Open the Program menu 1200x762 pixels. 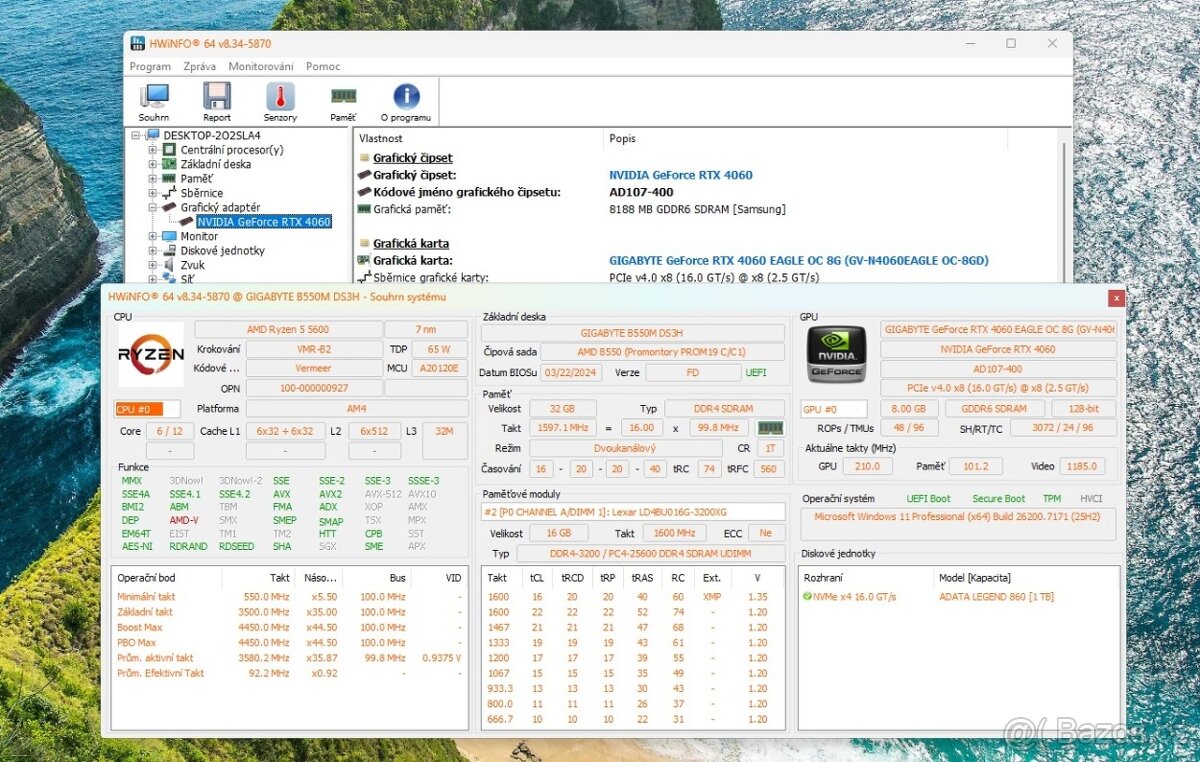(x=149, y=66)
